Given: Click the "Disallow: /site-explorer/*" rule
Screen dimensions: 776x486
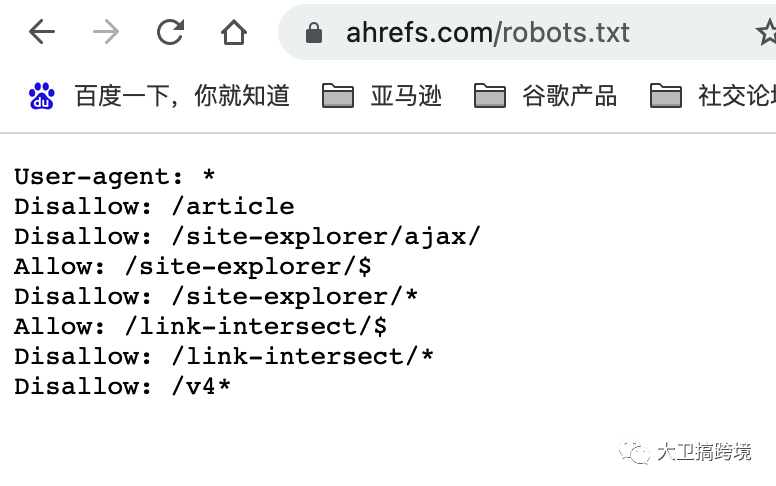Looking at the screenshot, I should pos(216,297).
